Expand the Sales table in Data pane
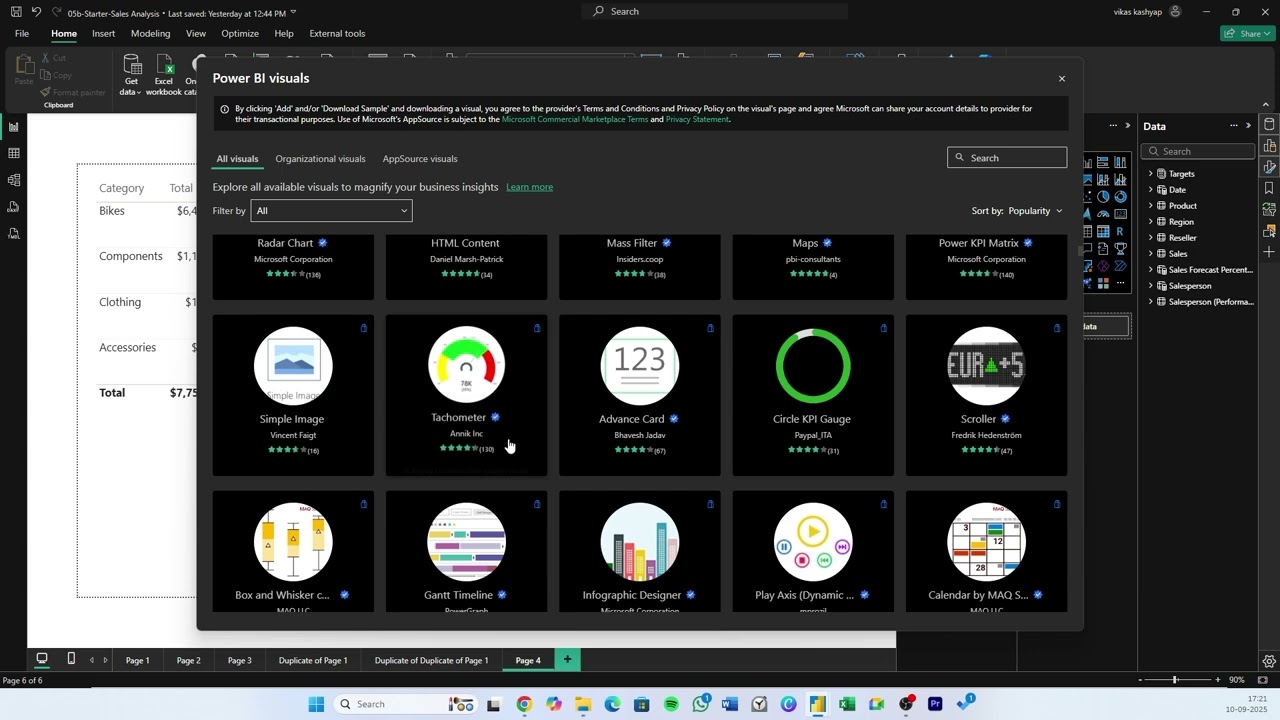Screen dimensions: 1280x720 click(1151, 254)
